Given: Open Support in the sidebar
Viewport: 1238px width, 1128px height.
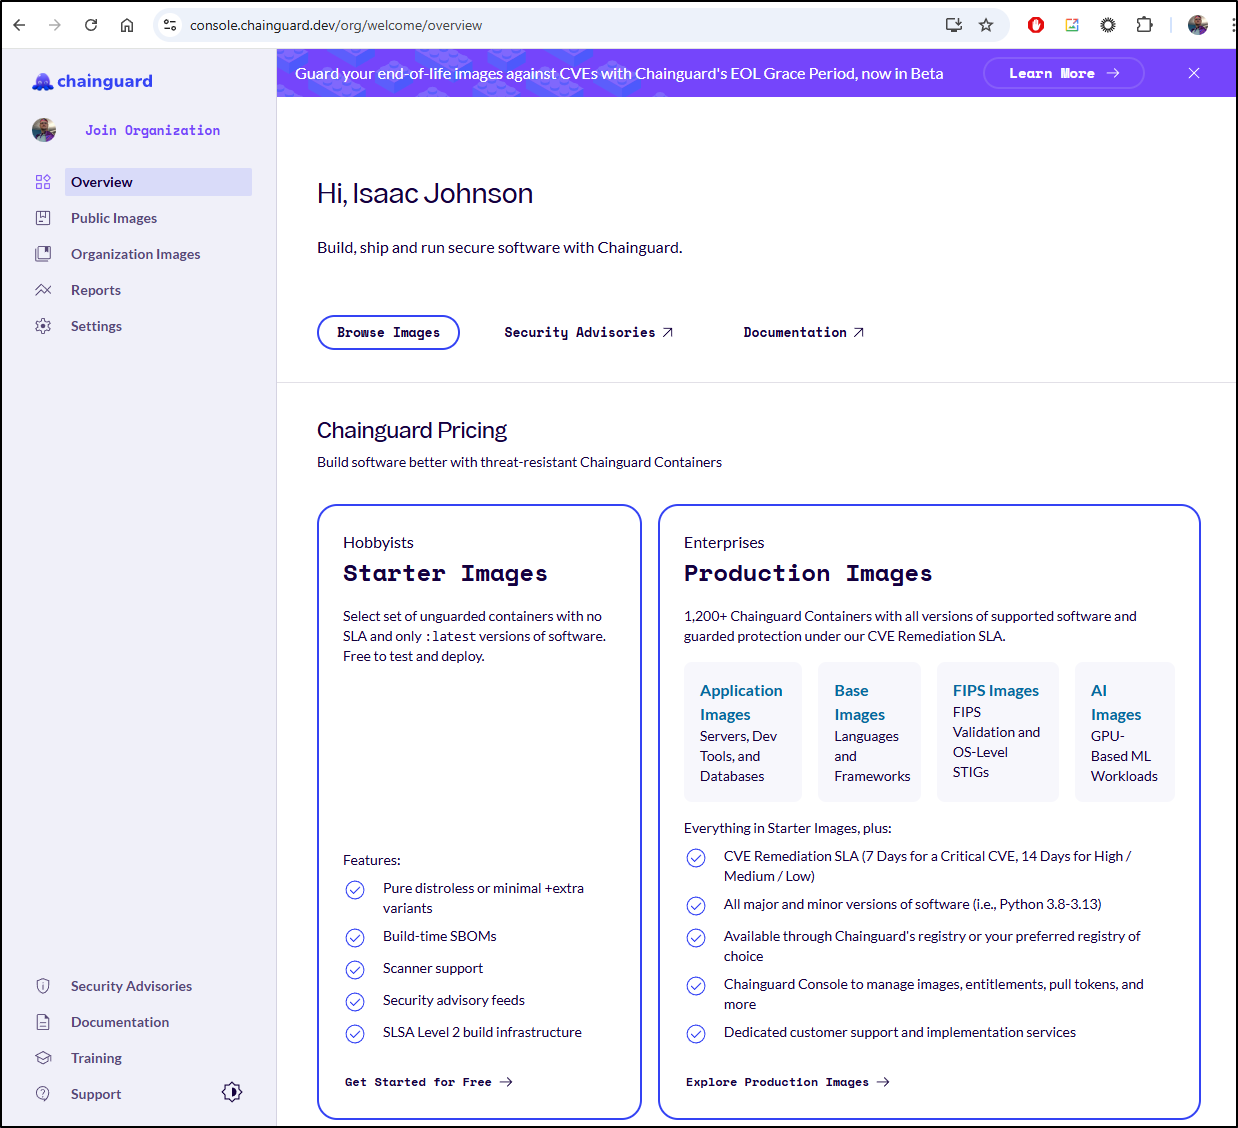Looking at the screenshot, I should pos(96,1094).
